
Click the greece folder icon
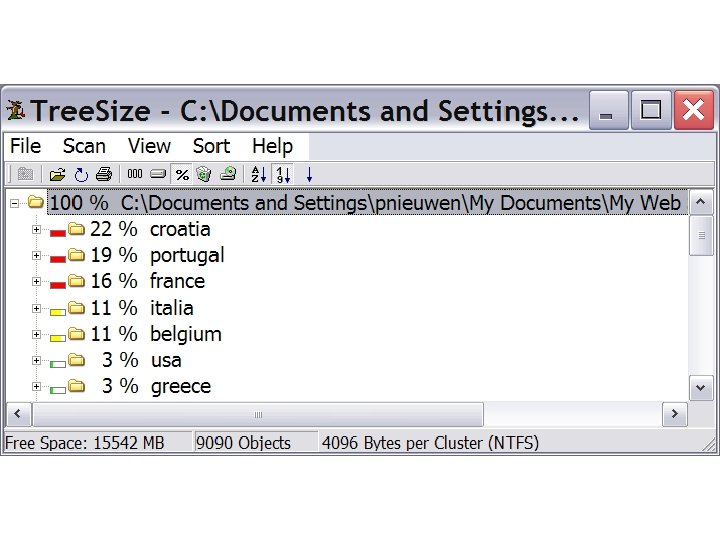(77, 386)
